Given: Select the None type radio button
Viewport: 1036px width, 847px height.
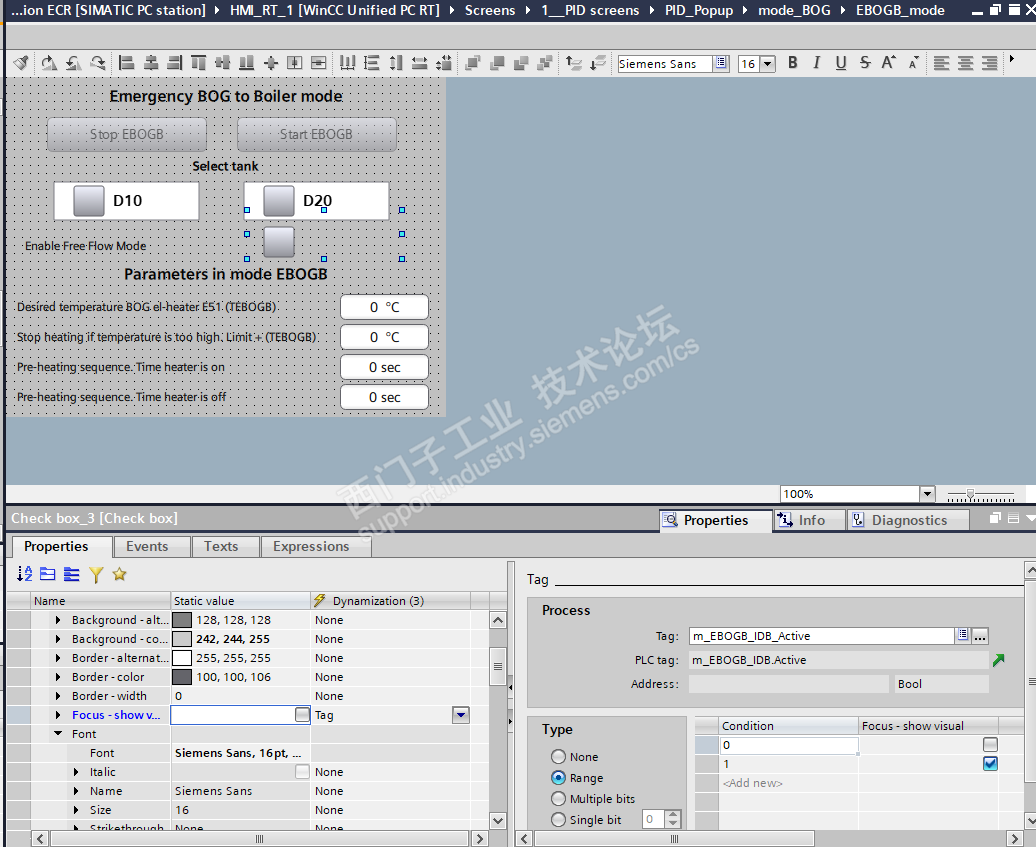Looking at the screenshot, I should 558,756.
